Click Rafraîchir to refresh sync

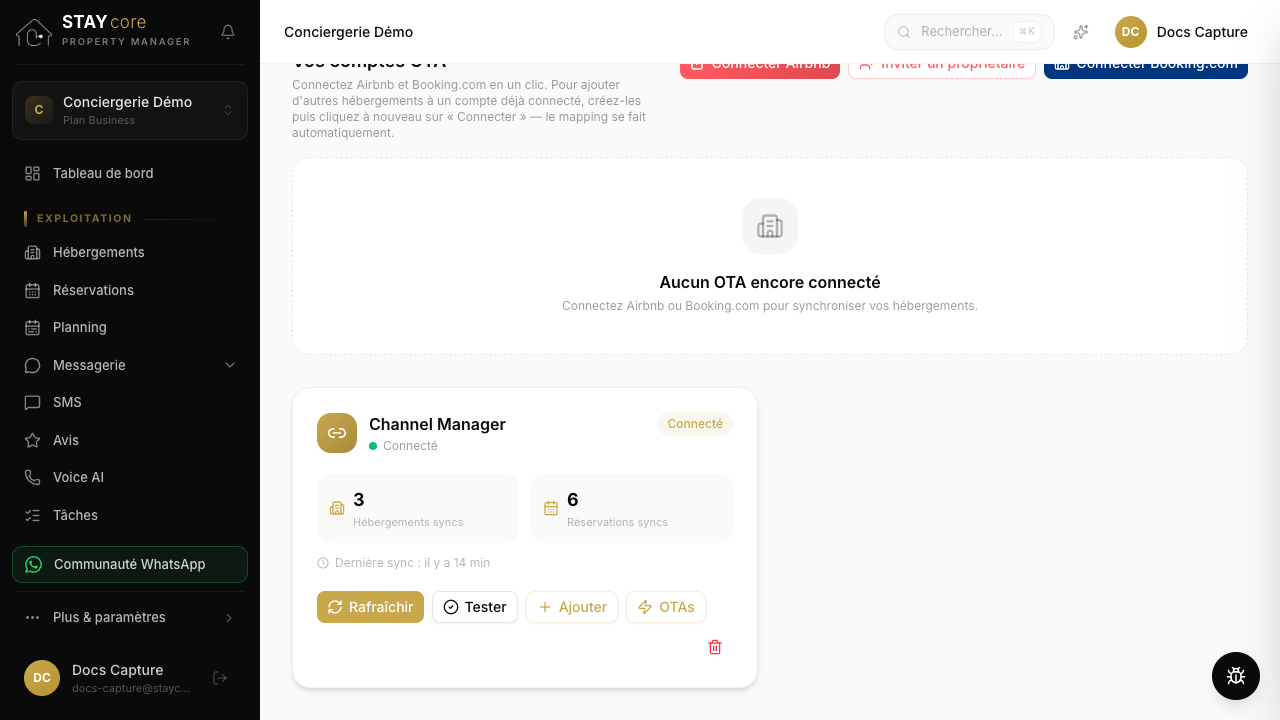coord(371,607)
